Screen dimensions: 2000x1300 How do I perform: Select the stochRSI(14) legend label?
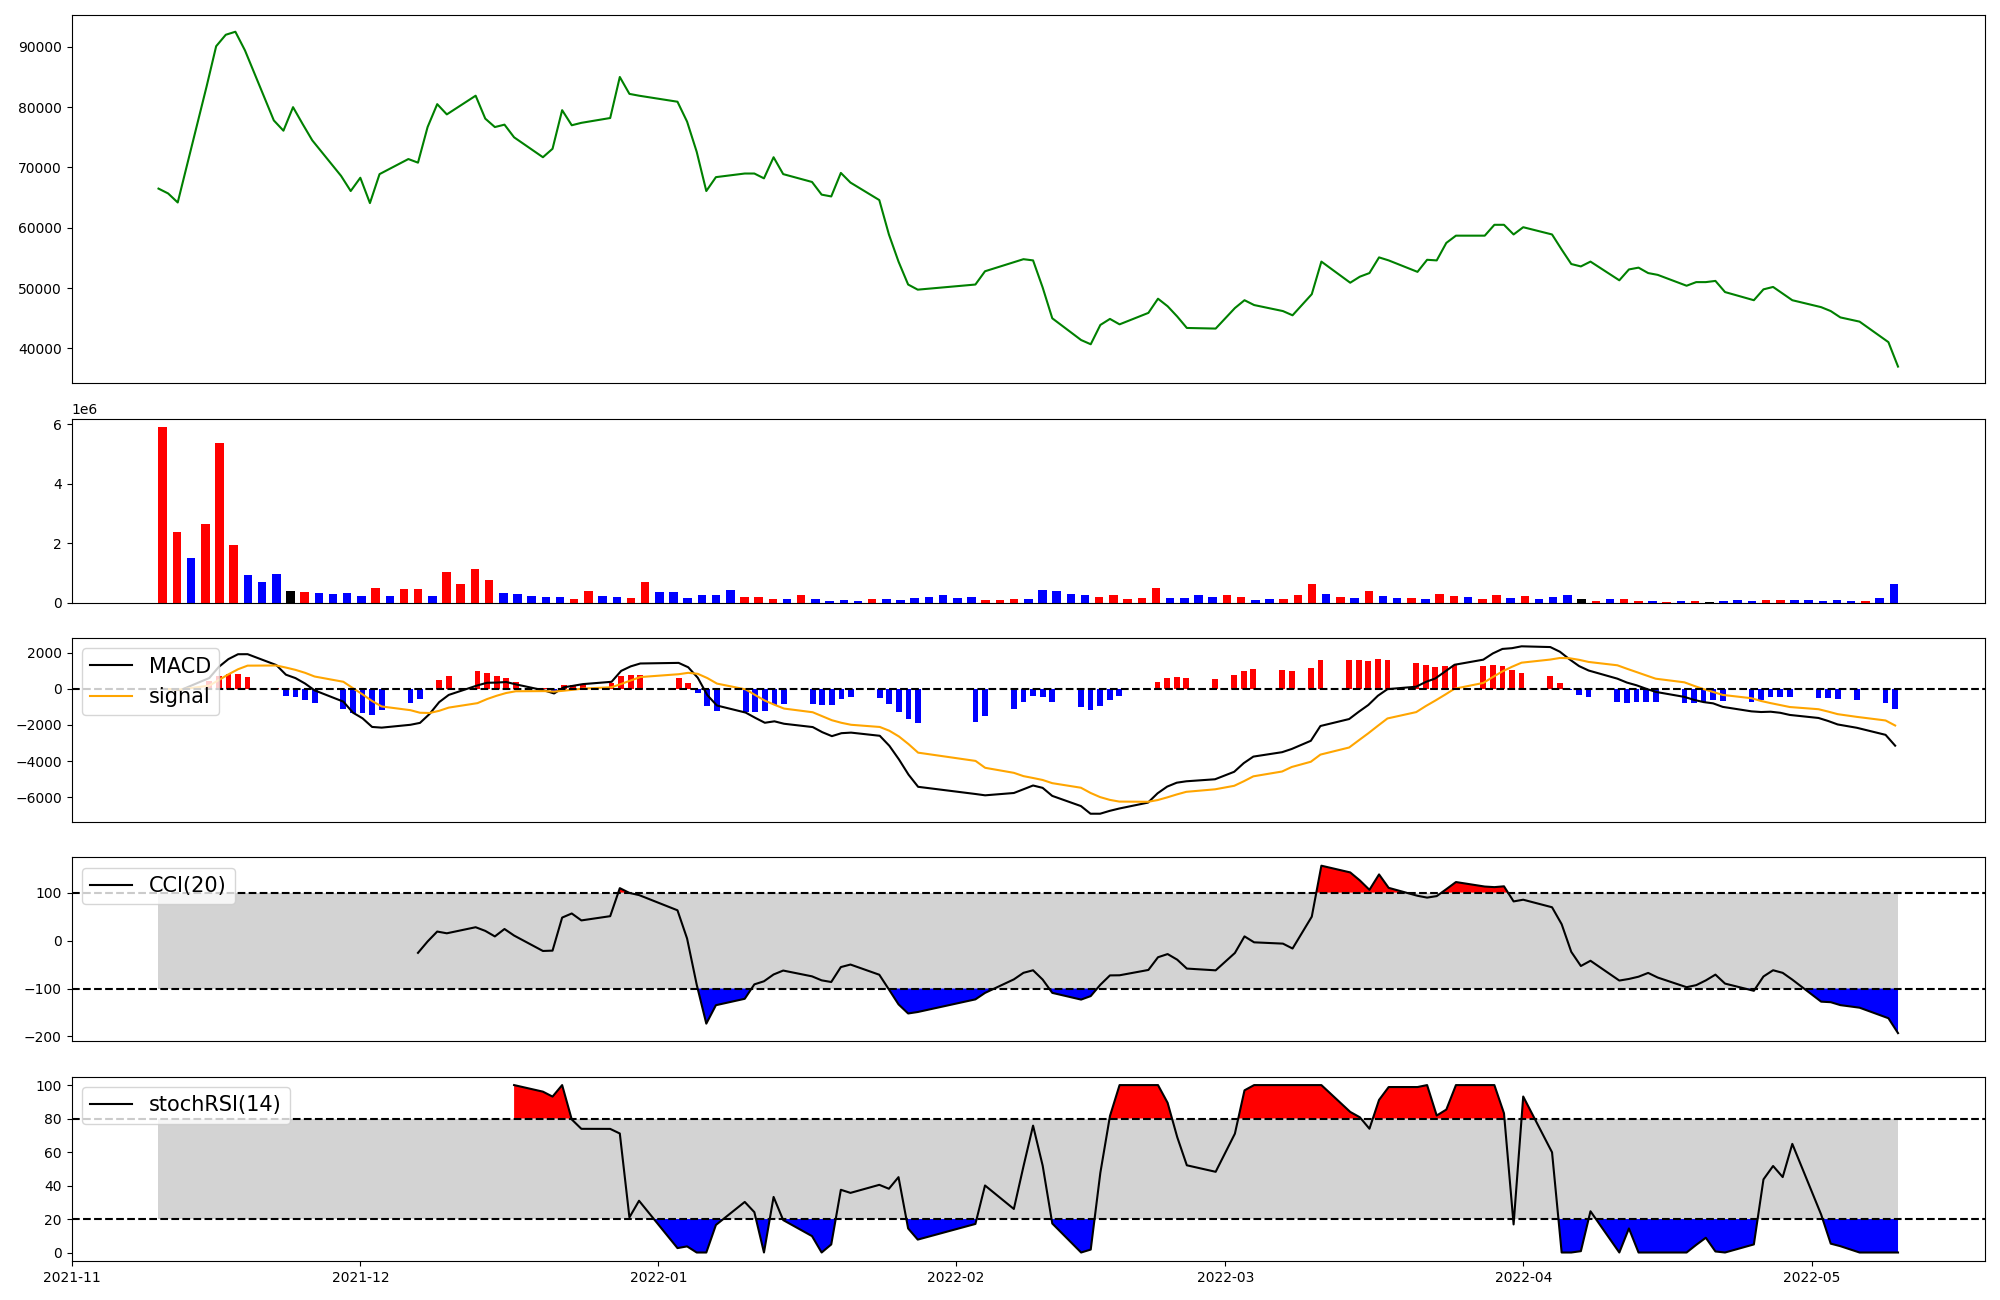point(214,1104)
